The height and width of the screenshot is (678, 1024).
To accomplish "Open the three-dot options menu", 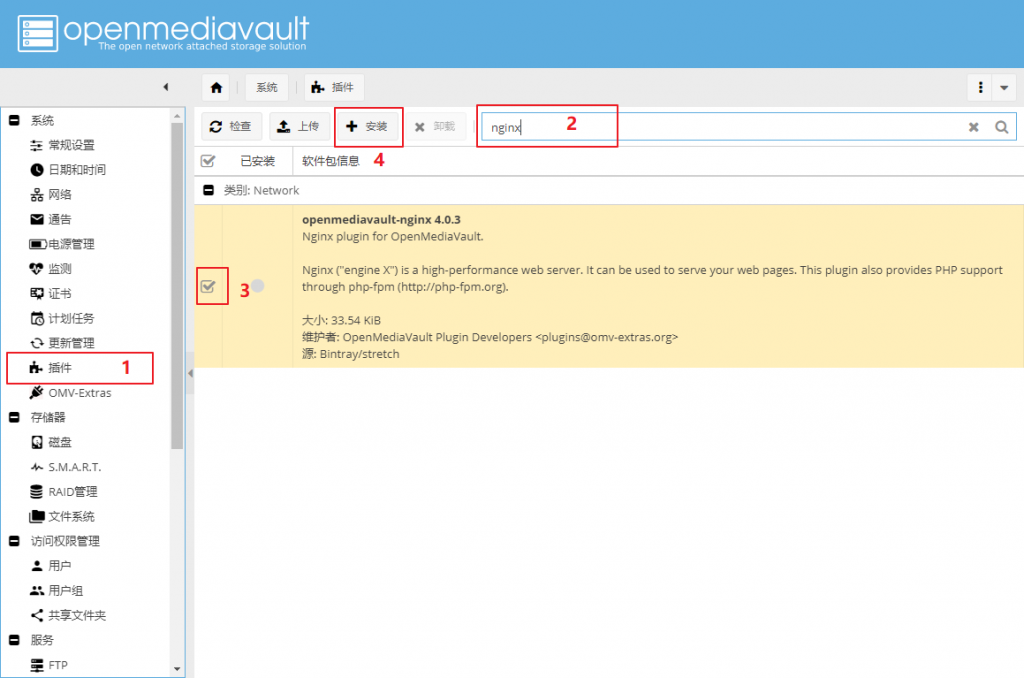I will click(x=980, y=88).
